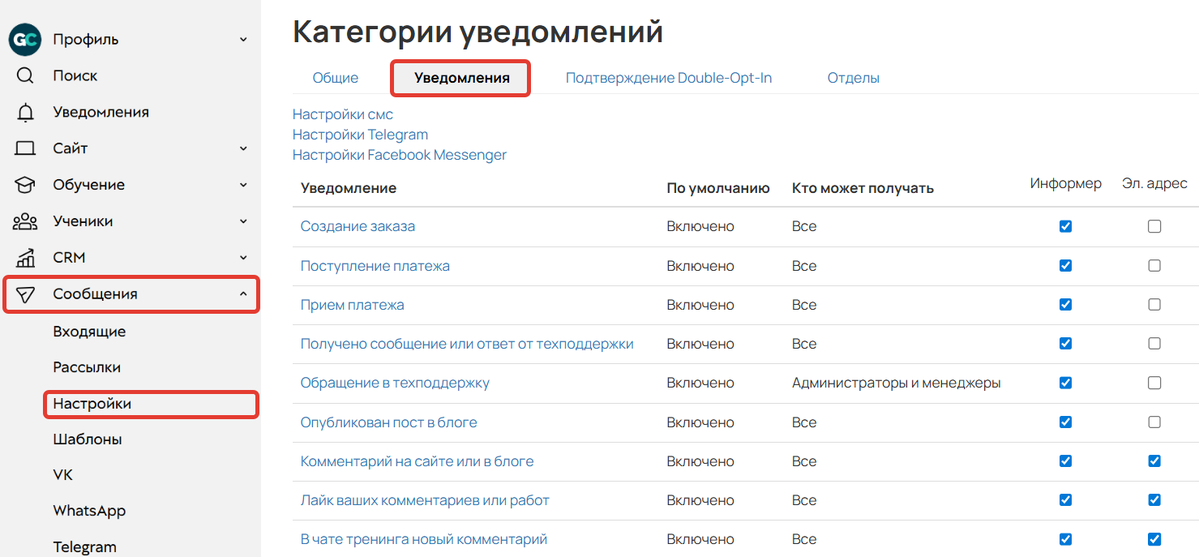The width and height of the screenshot is (1199, 557).
Task: Open Настройки under Сообщения
Action: [x=92, y=403]
